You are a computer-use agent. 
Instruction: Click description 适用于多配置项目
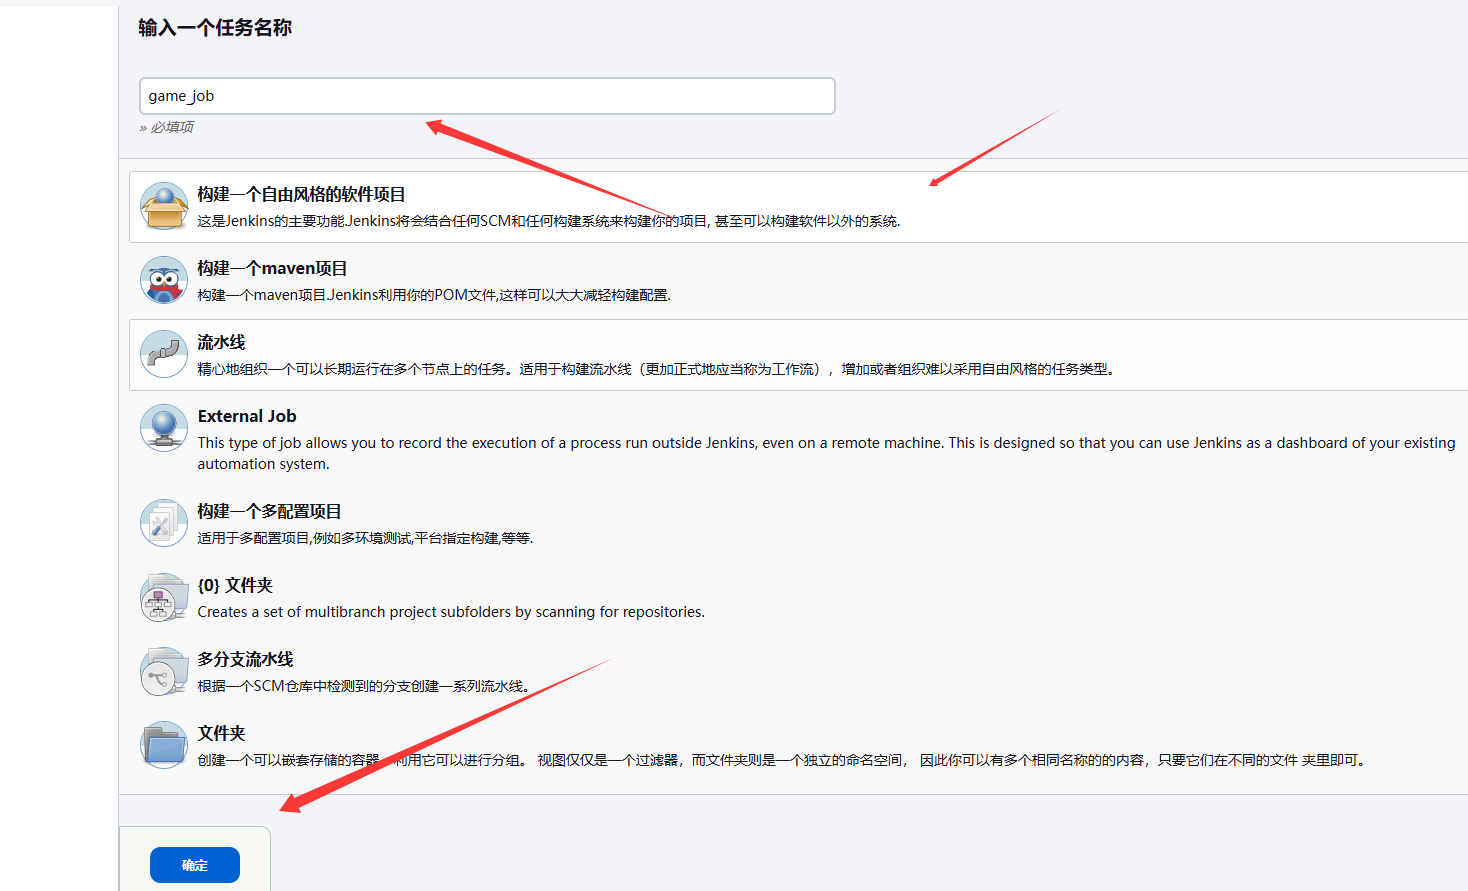365,538
